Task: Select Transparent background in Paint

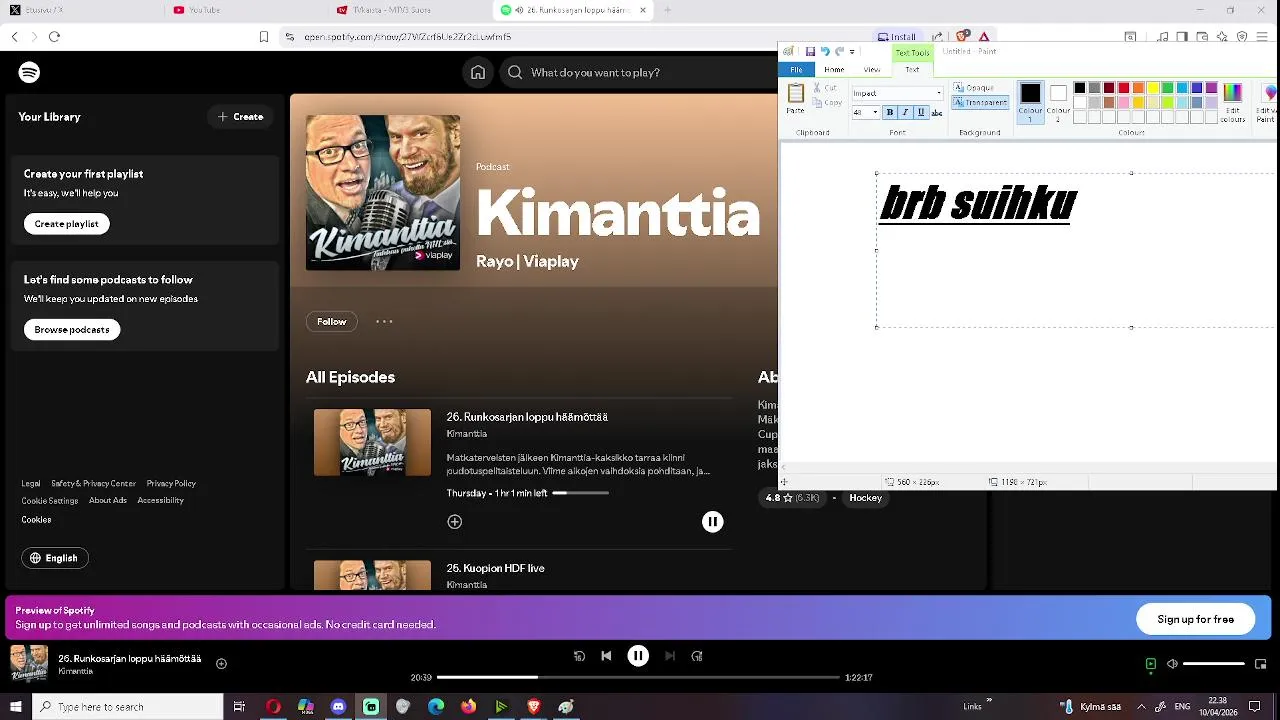Action: 980,102
